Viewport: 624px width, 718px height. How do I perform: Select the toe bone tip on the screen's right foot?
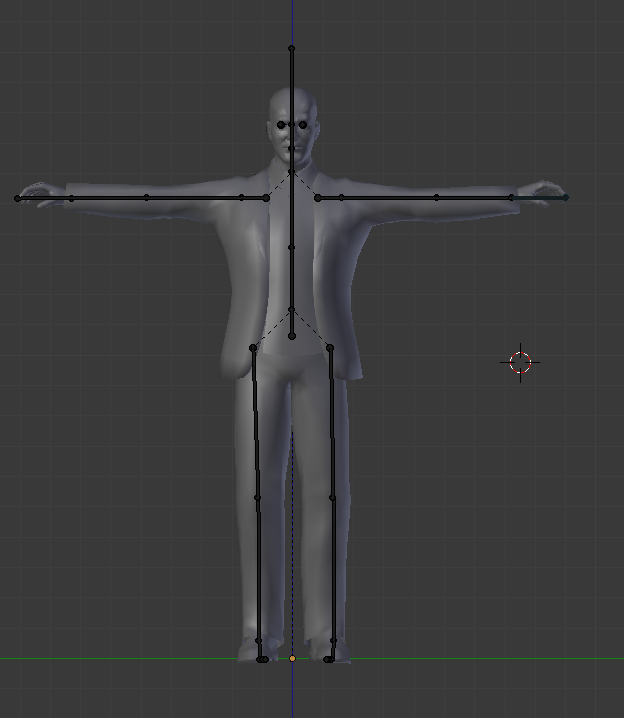(x=326, y=659)
